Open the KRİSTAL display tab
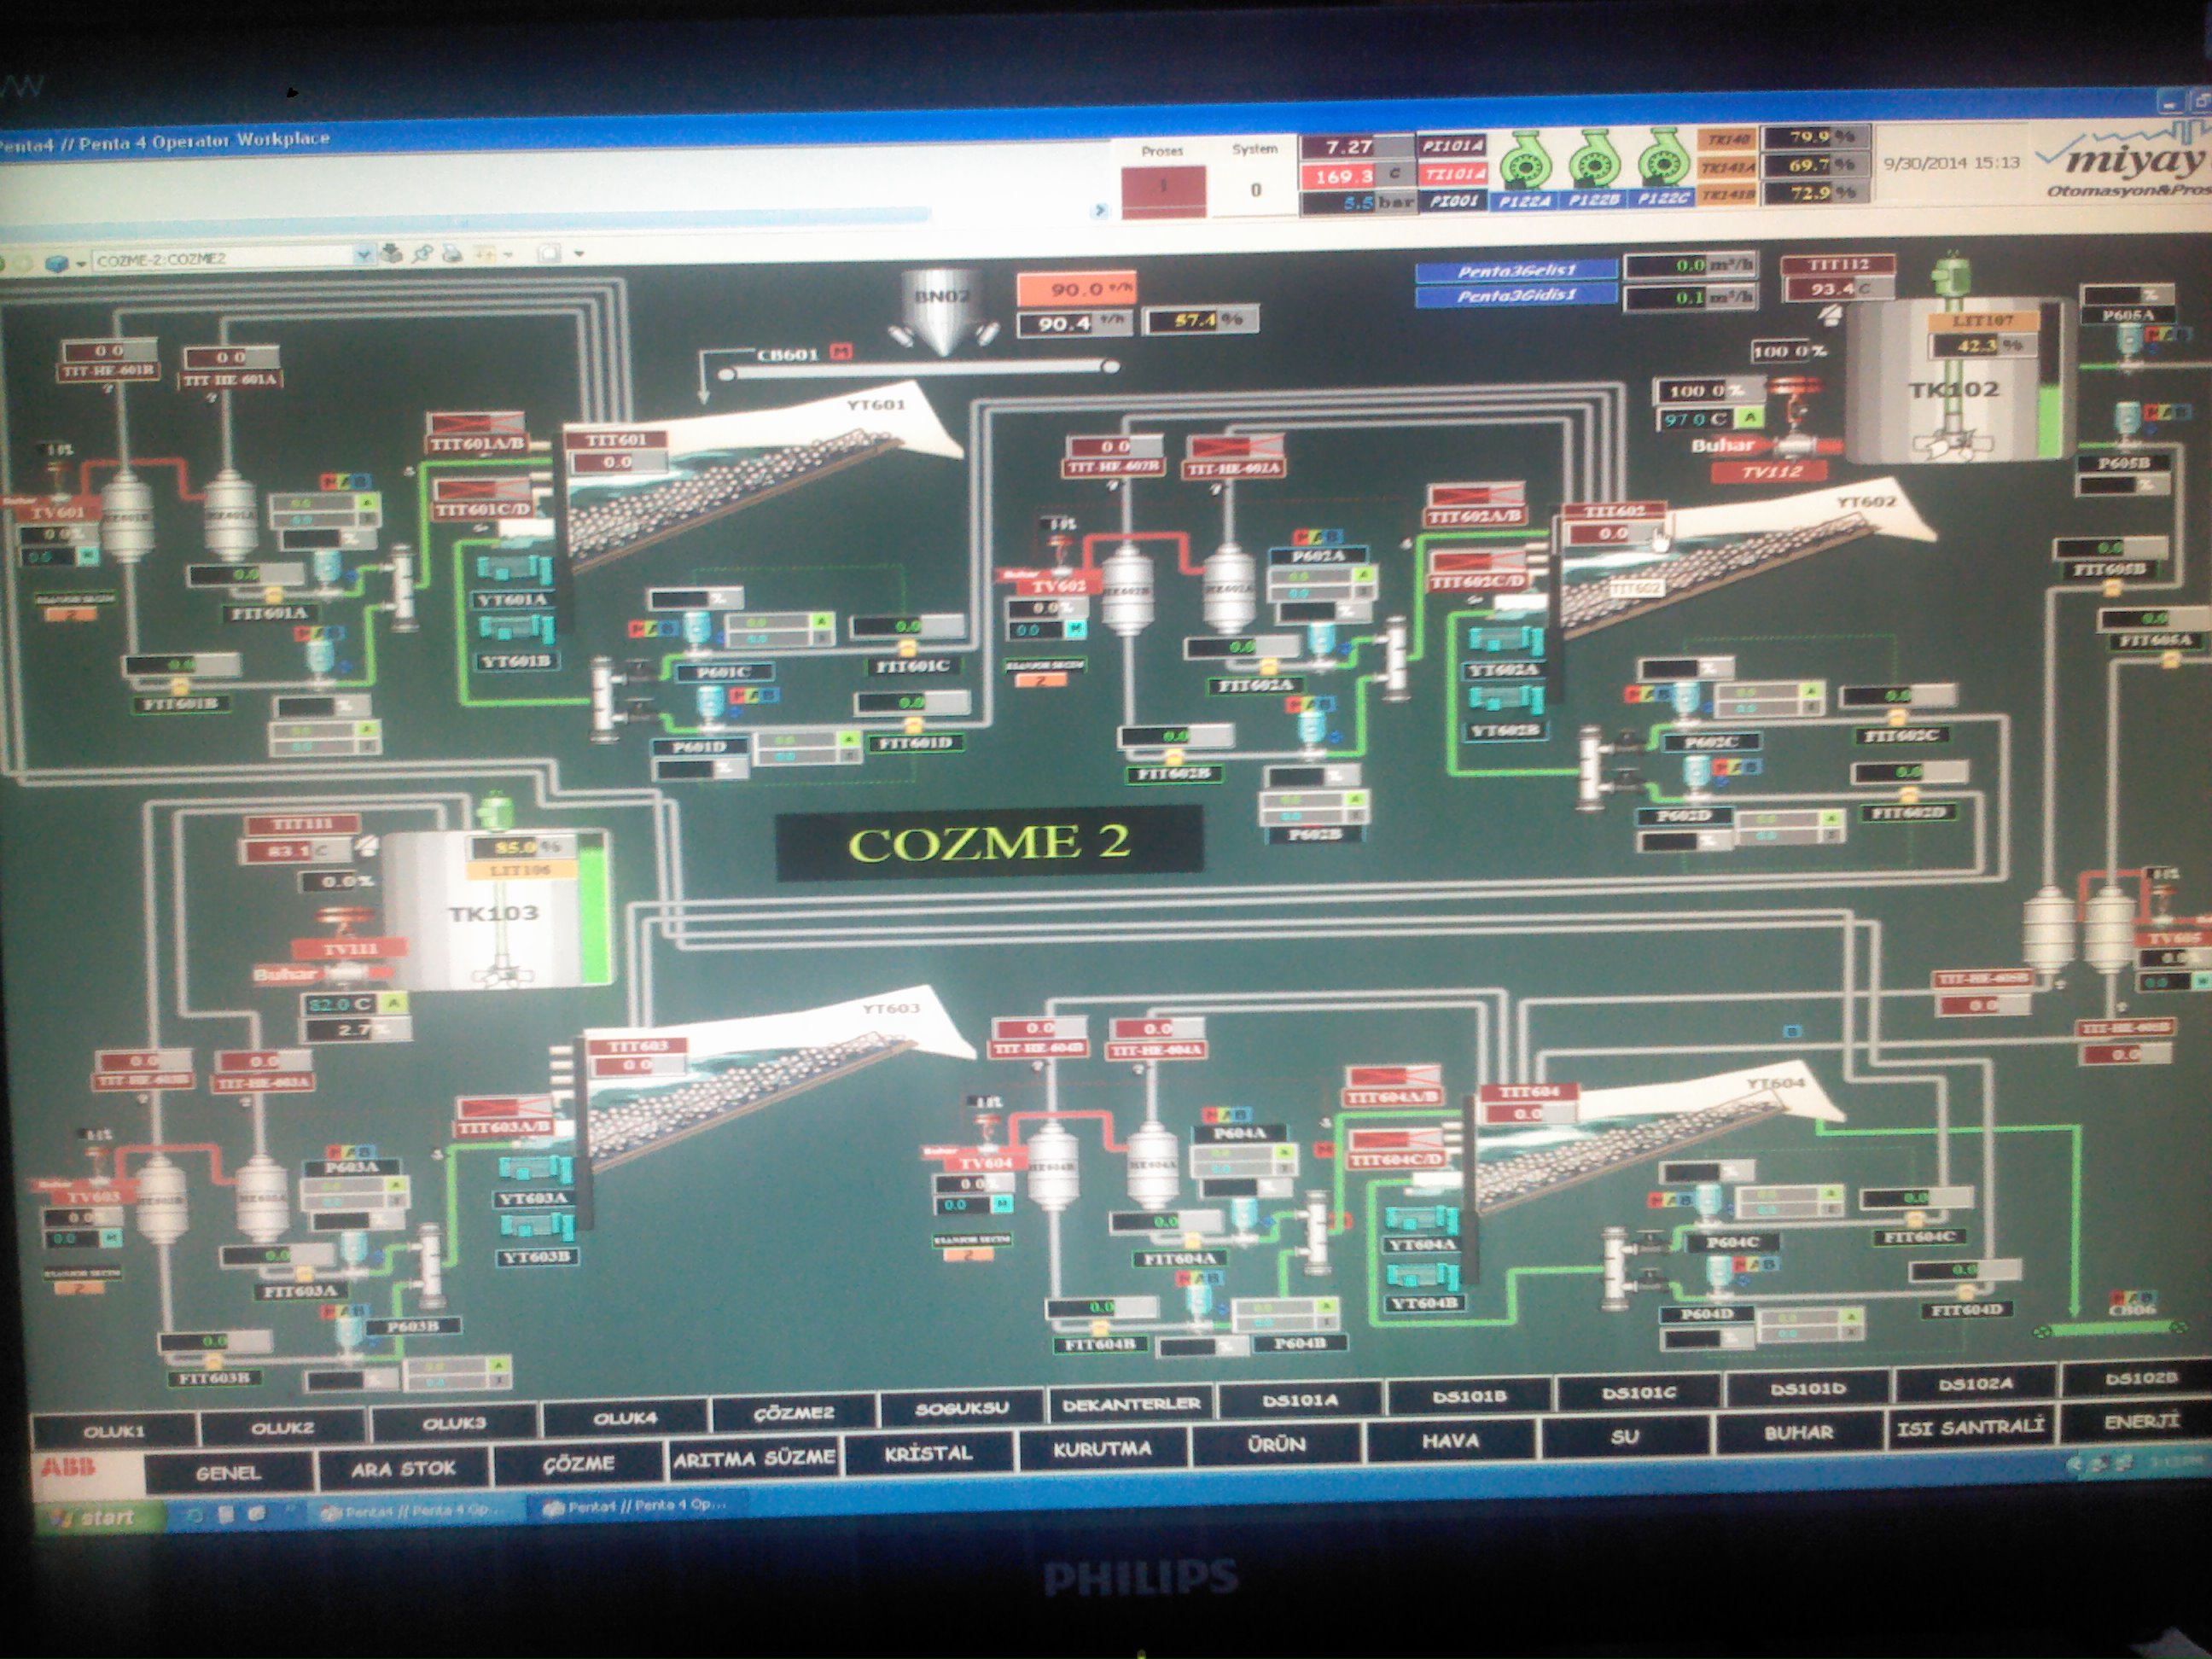This screenshot has width=2212, height=1659. (928, 1453)
